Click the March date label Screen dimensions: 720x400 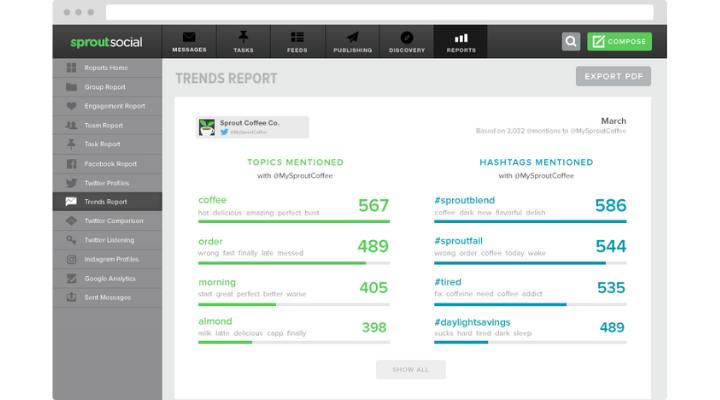613,121
